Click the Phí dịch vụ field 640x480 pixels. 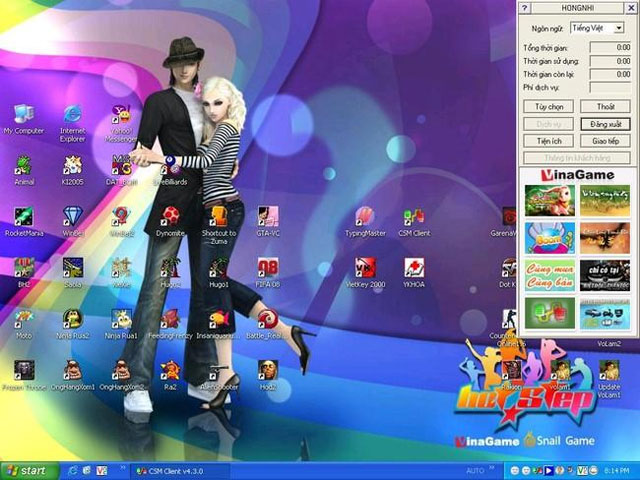click(610, 87)
